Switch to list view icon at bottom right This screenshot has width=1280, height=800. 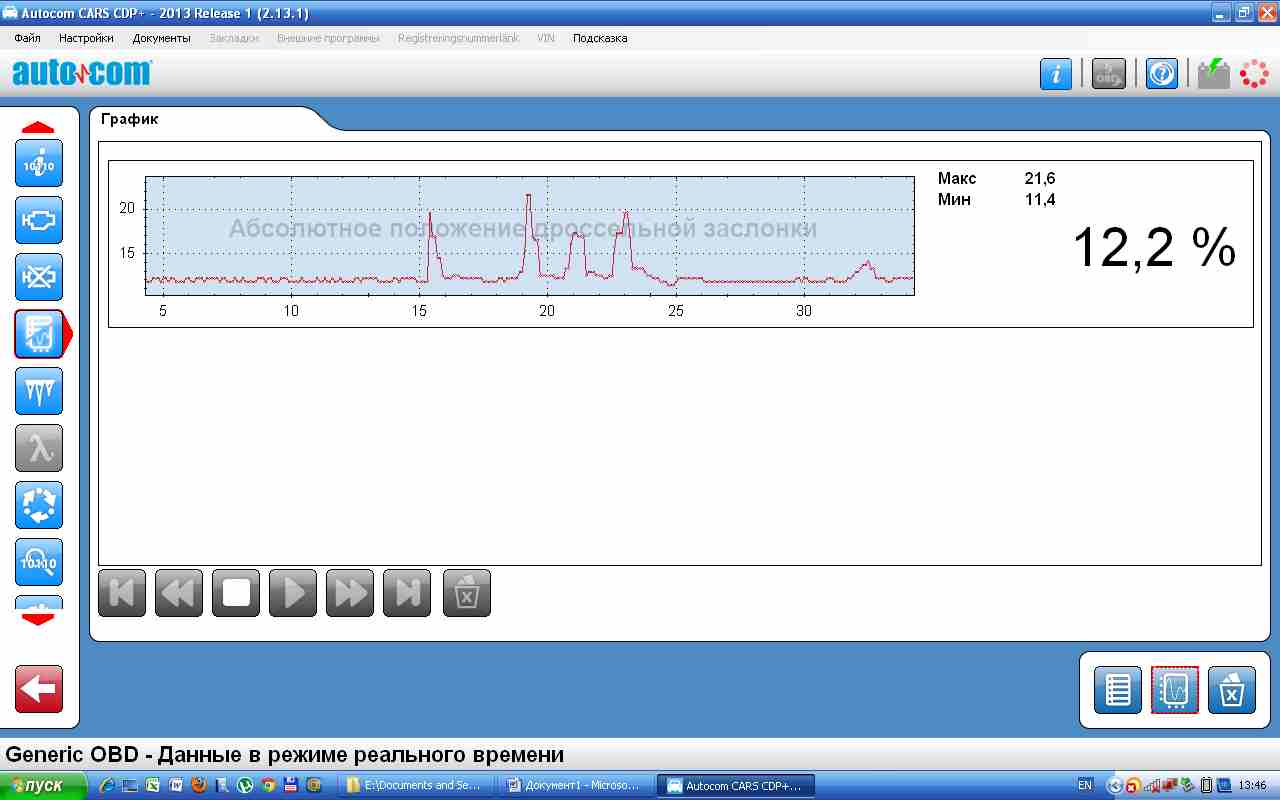pyautogui.click(x=1117, y=690)
